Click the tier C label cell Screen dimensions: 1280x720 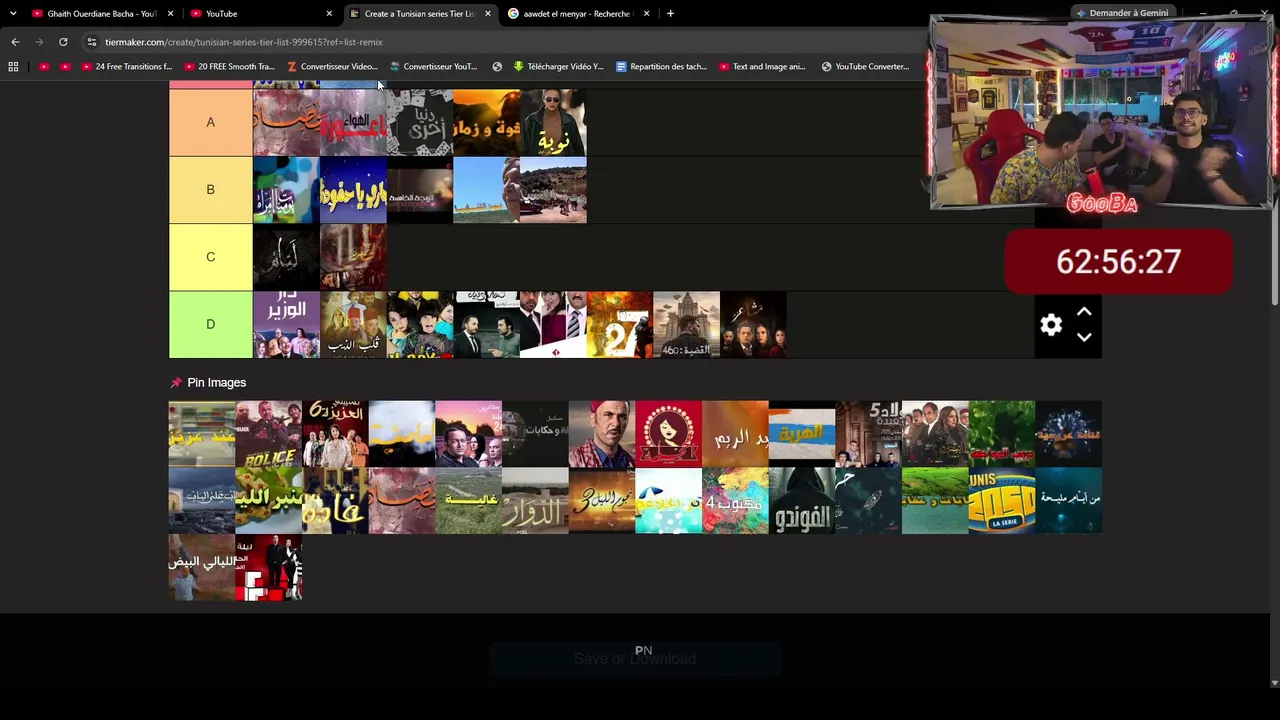(210, 257)
